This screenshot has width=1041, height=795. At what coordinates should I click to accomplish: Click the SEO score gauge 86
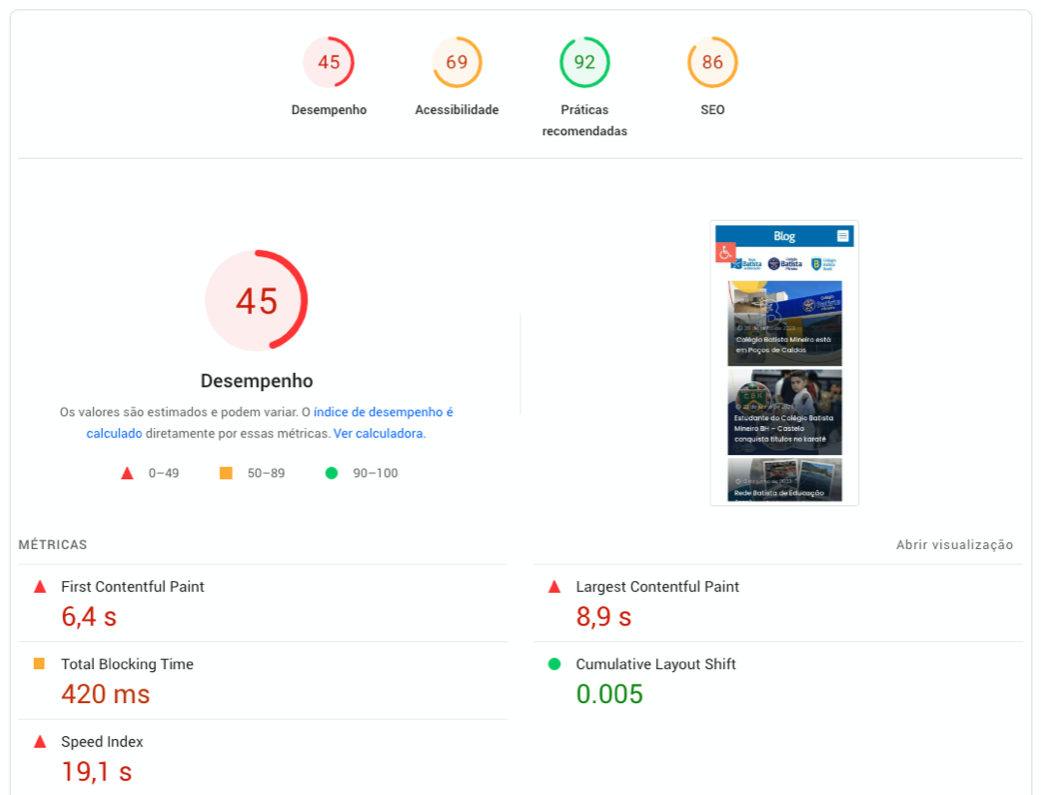pyautogui.click(x=712, y=62)
